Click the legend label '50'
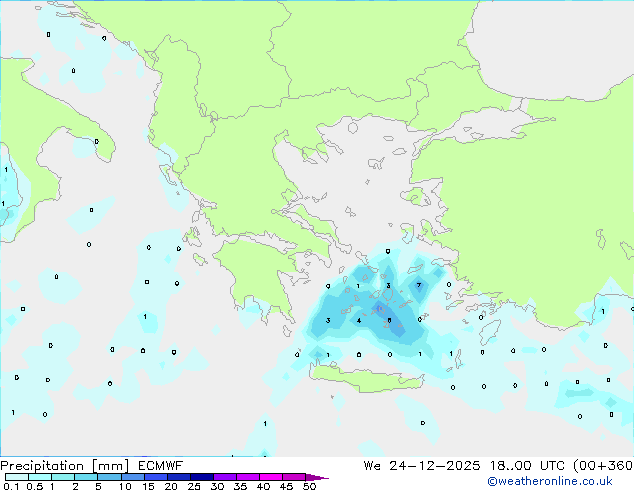 point(310,486)
